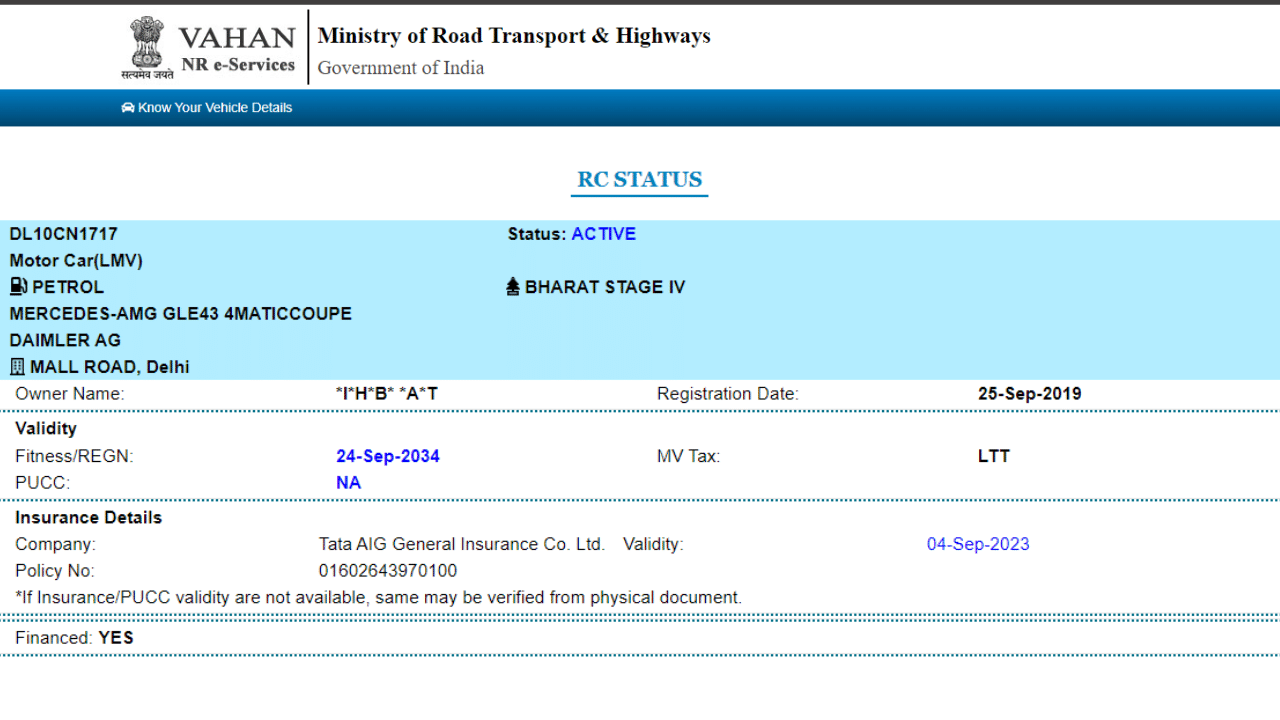Click the building icon beside MALL ROAD
This screenshot has width=1280, height=720.
(17, 367)
